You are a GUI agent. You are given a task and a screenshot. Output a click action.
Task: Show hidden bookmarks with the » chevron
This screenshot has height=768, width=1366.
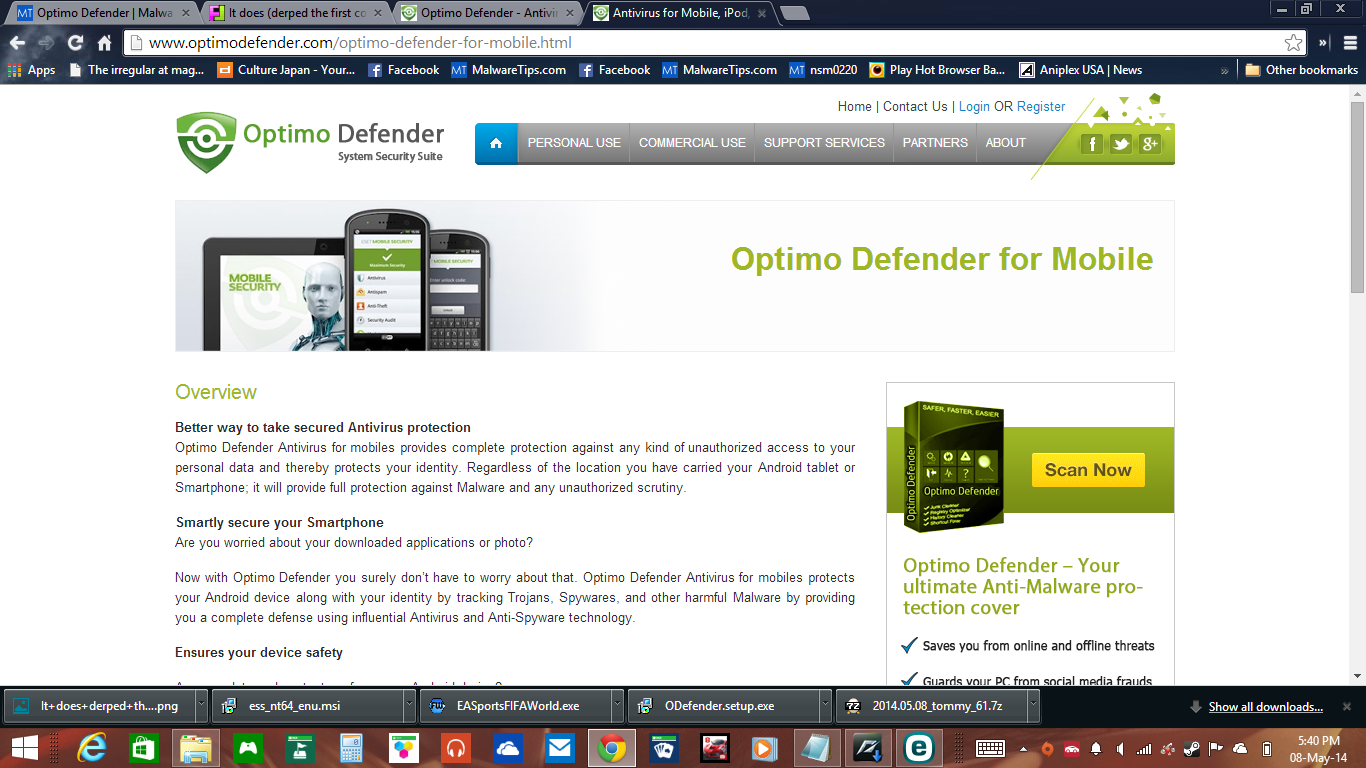coord(1225,70)
